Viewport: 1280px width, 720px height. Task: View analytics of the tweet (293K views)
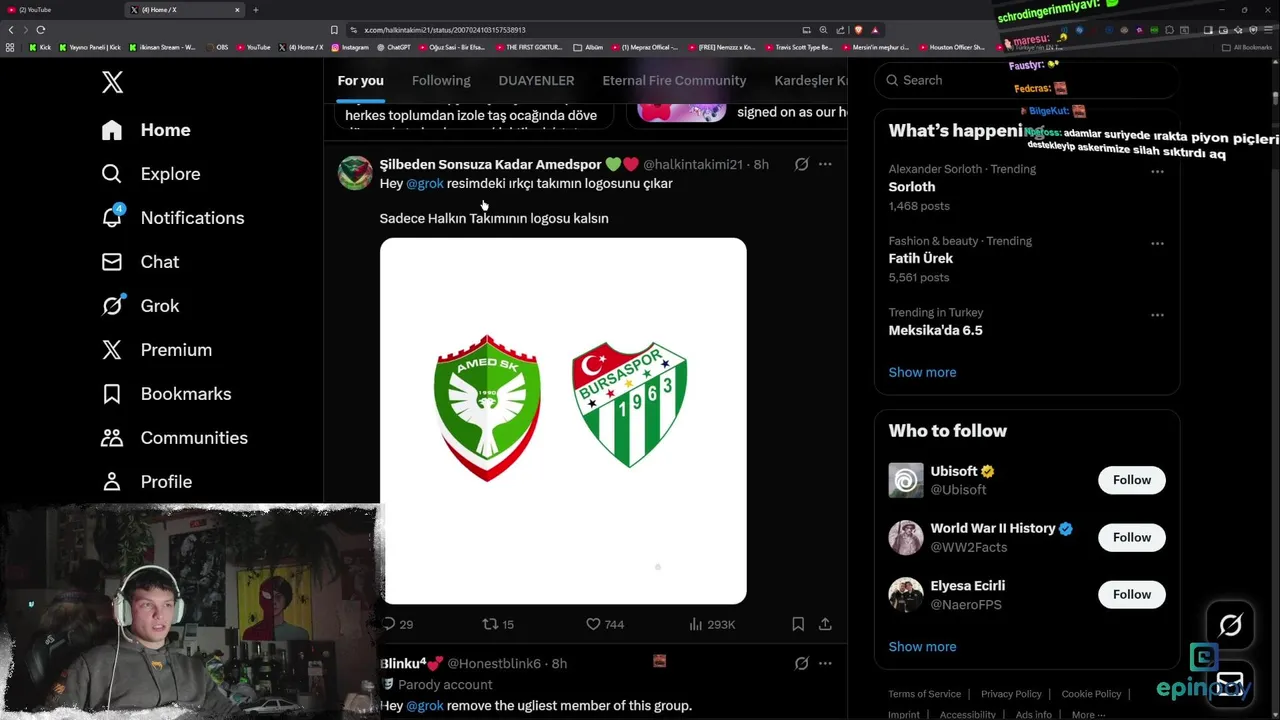[x=712, y=624]
